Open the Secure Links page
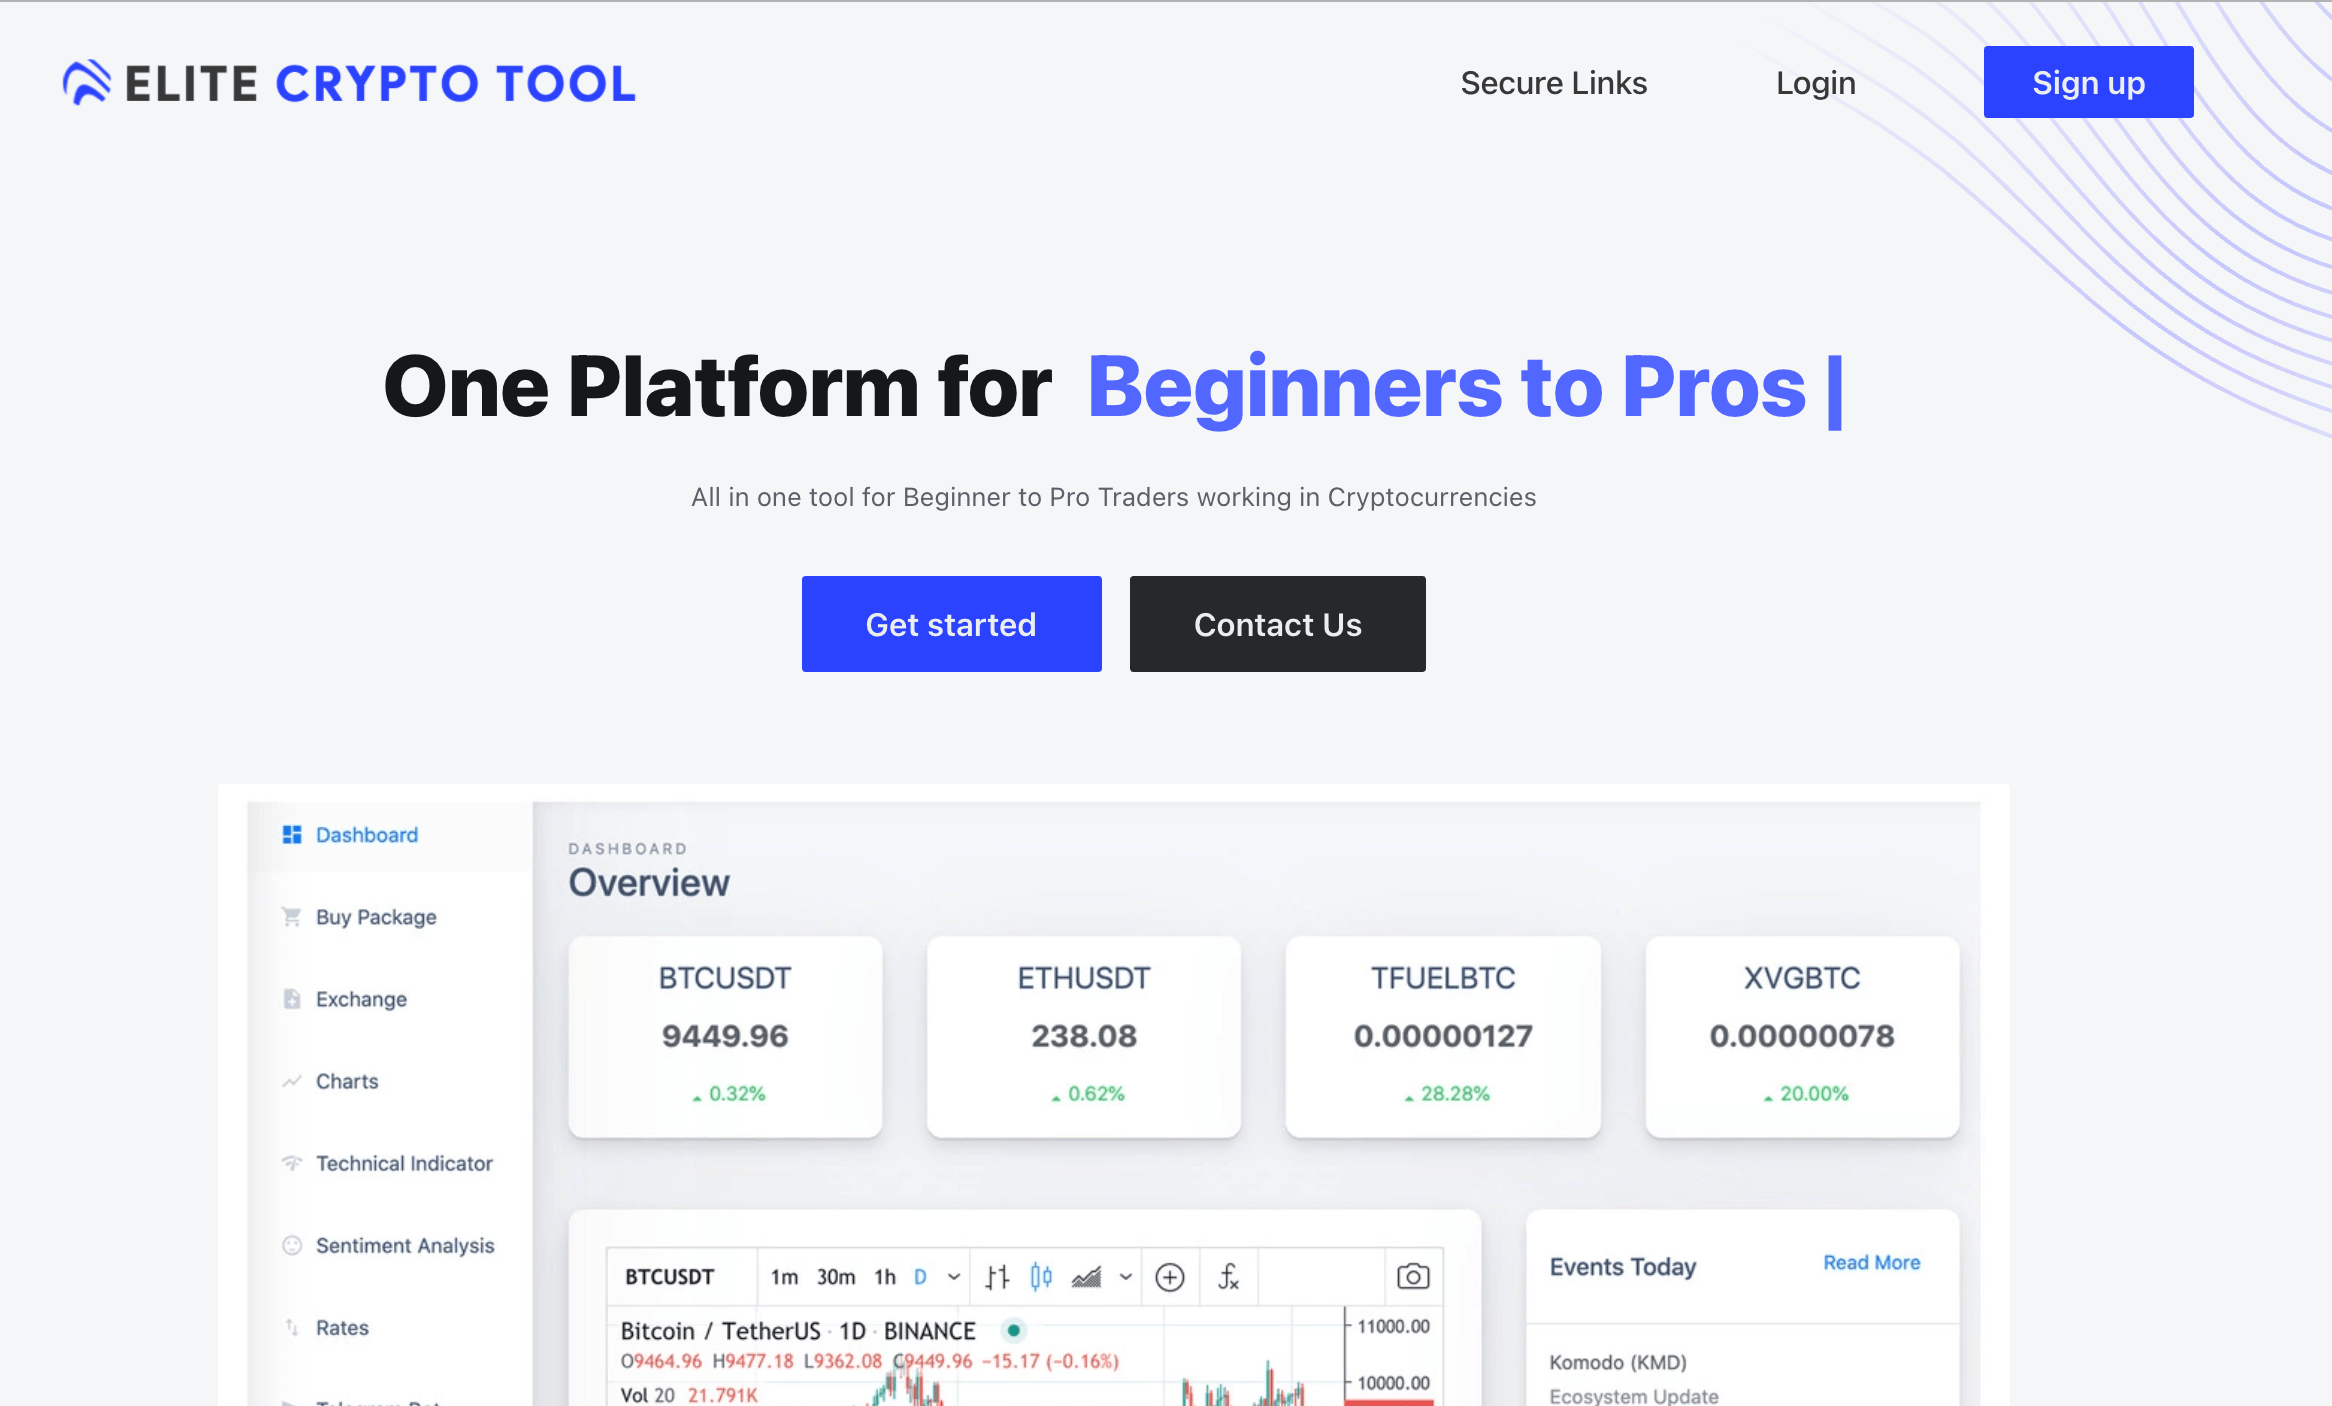The height and width of the screenshot is (1406, 2332). coord(1553,83)
